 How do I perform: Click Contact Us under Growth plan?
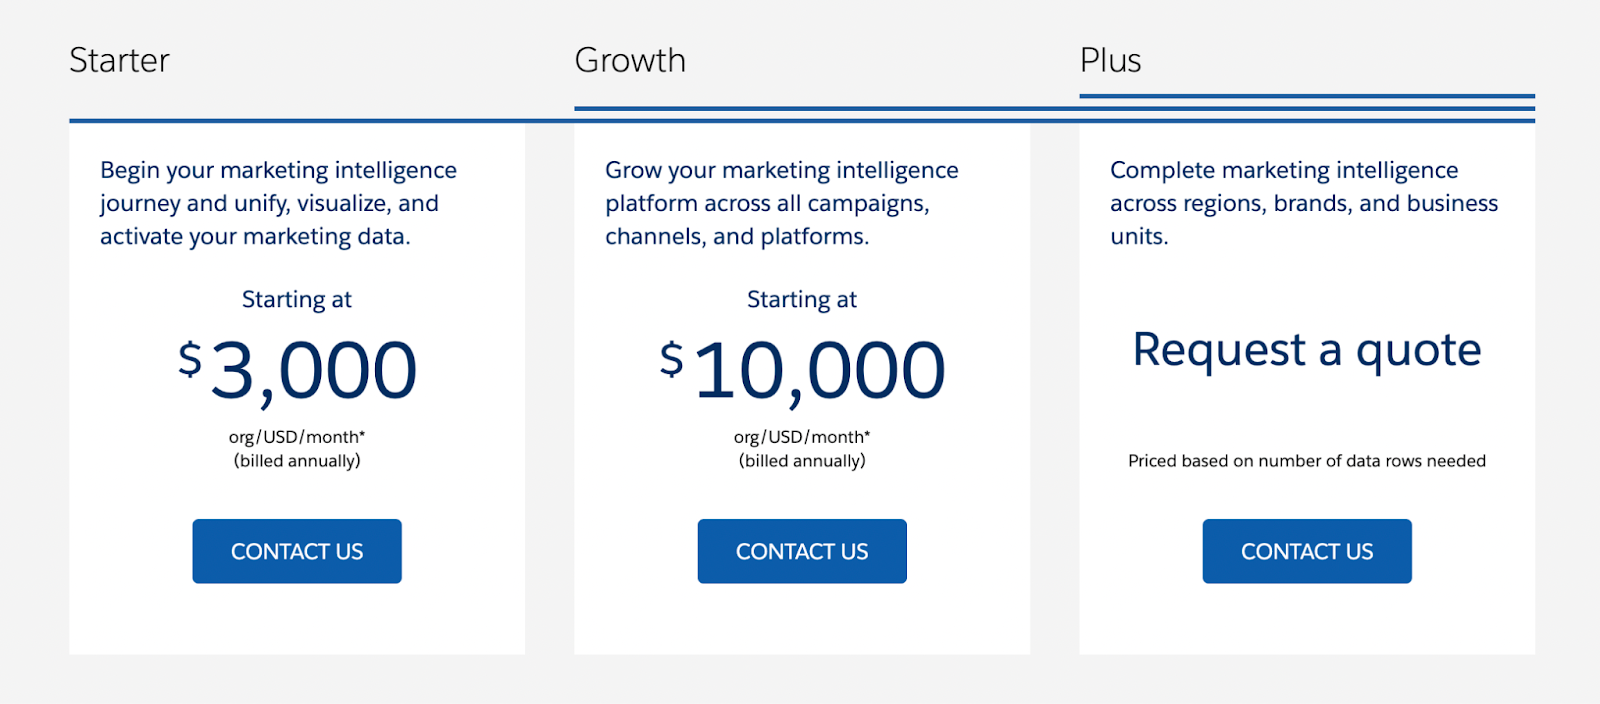(802, 551)
